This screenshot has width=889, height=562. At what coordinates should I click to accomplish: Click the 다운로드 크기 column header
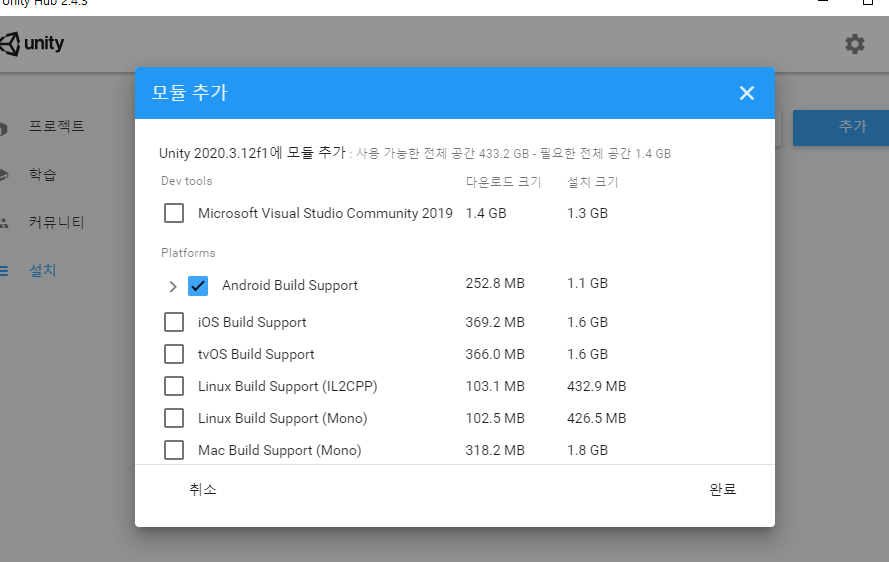pos(503,181)
